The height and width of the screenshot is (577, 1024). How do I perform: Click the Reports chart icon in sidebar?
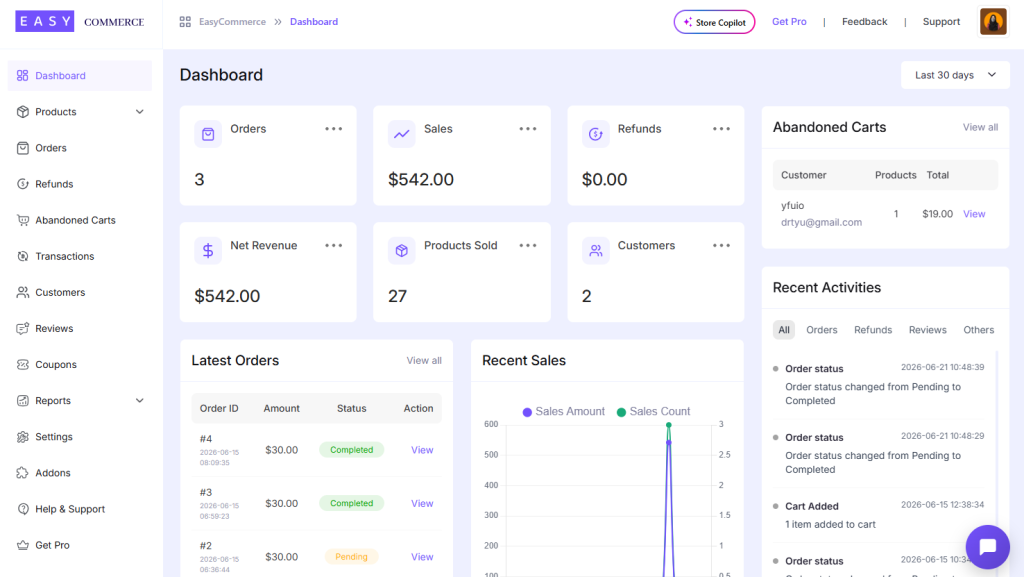(23, 401)
